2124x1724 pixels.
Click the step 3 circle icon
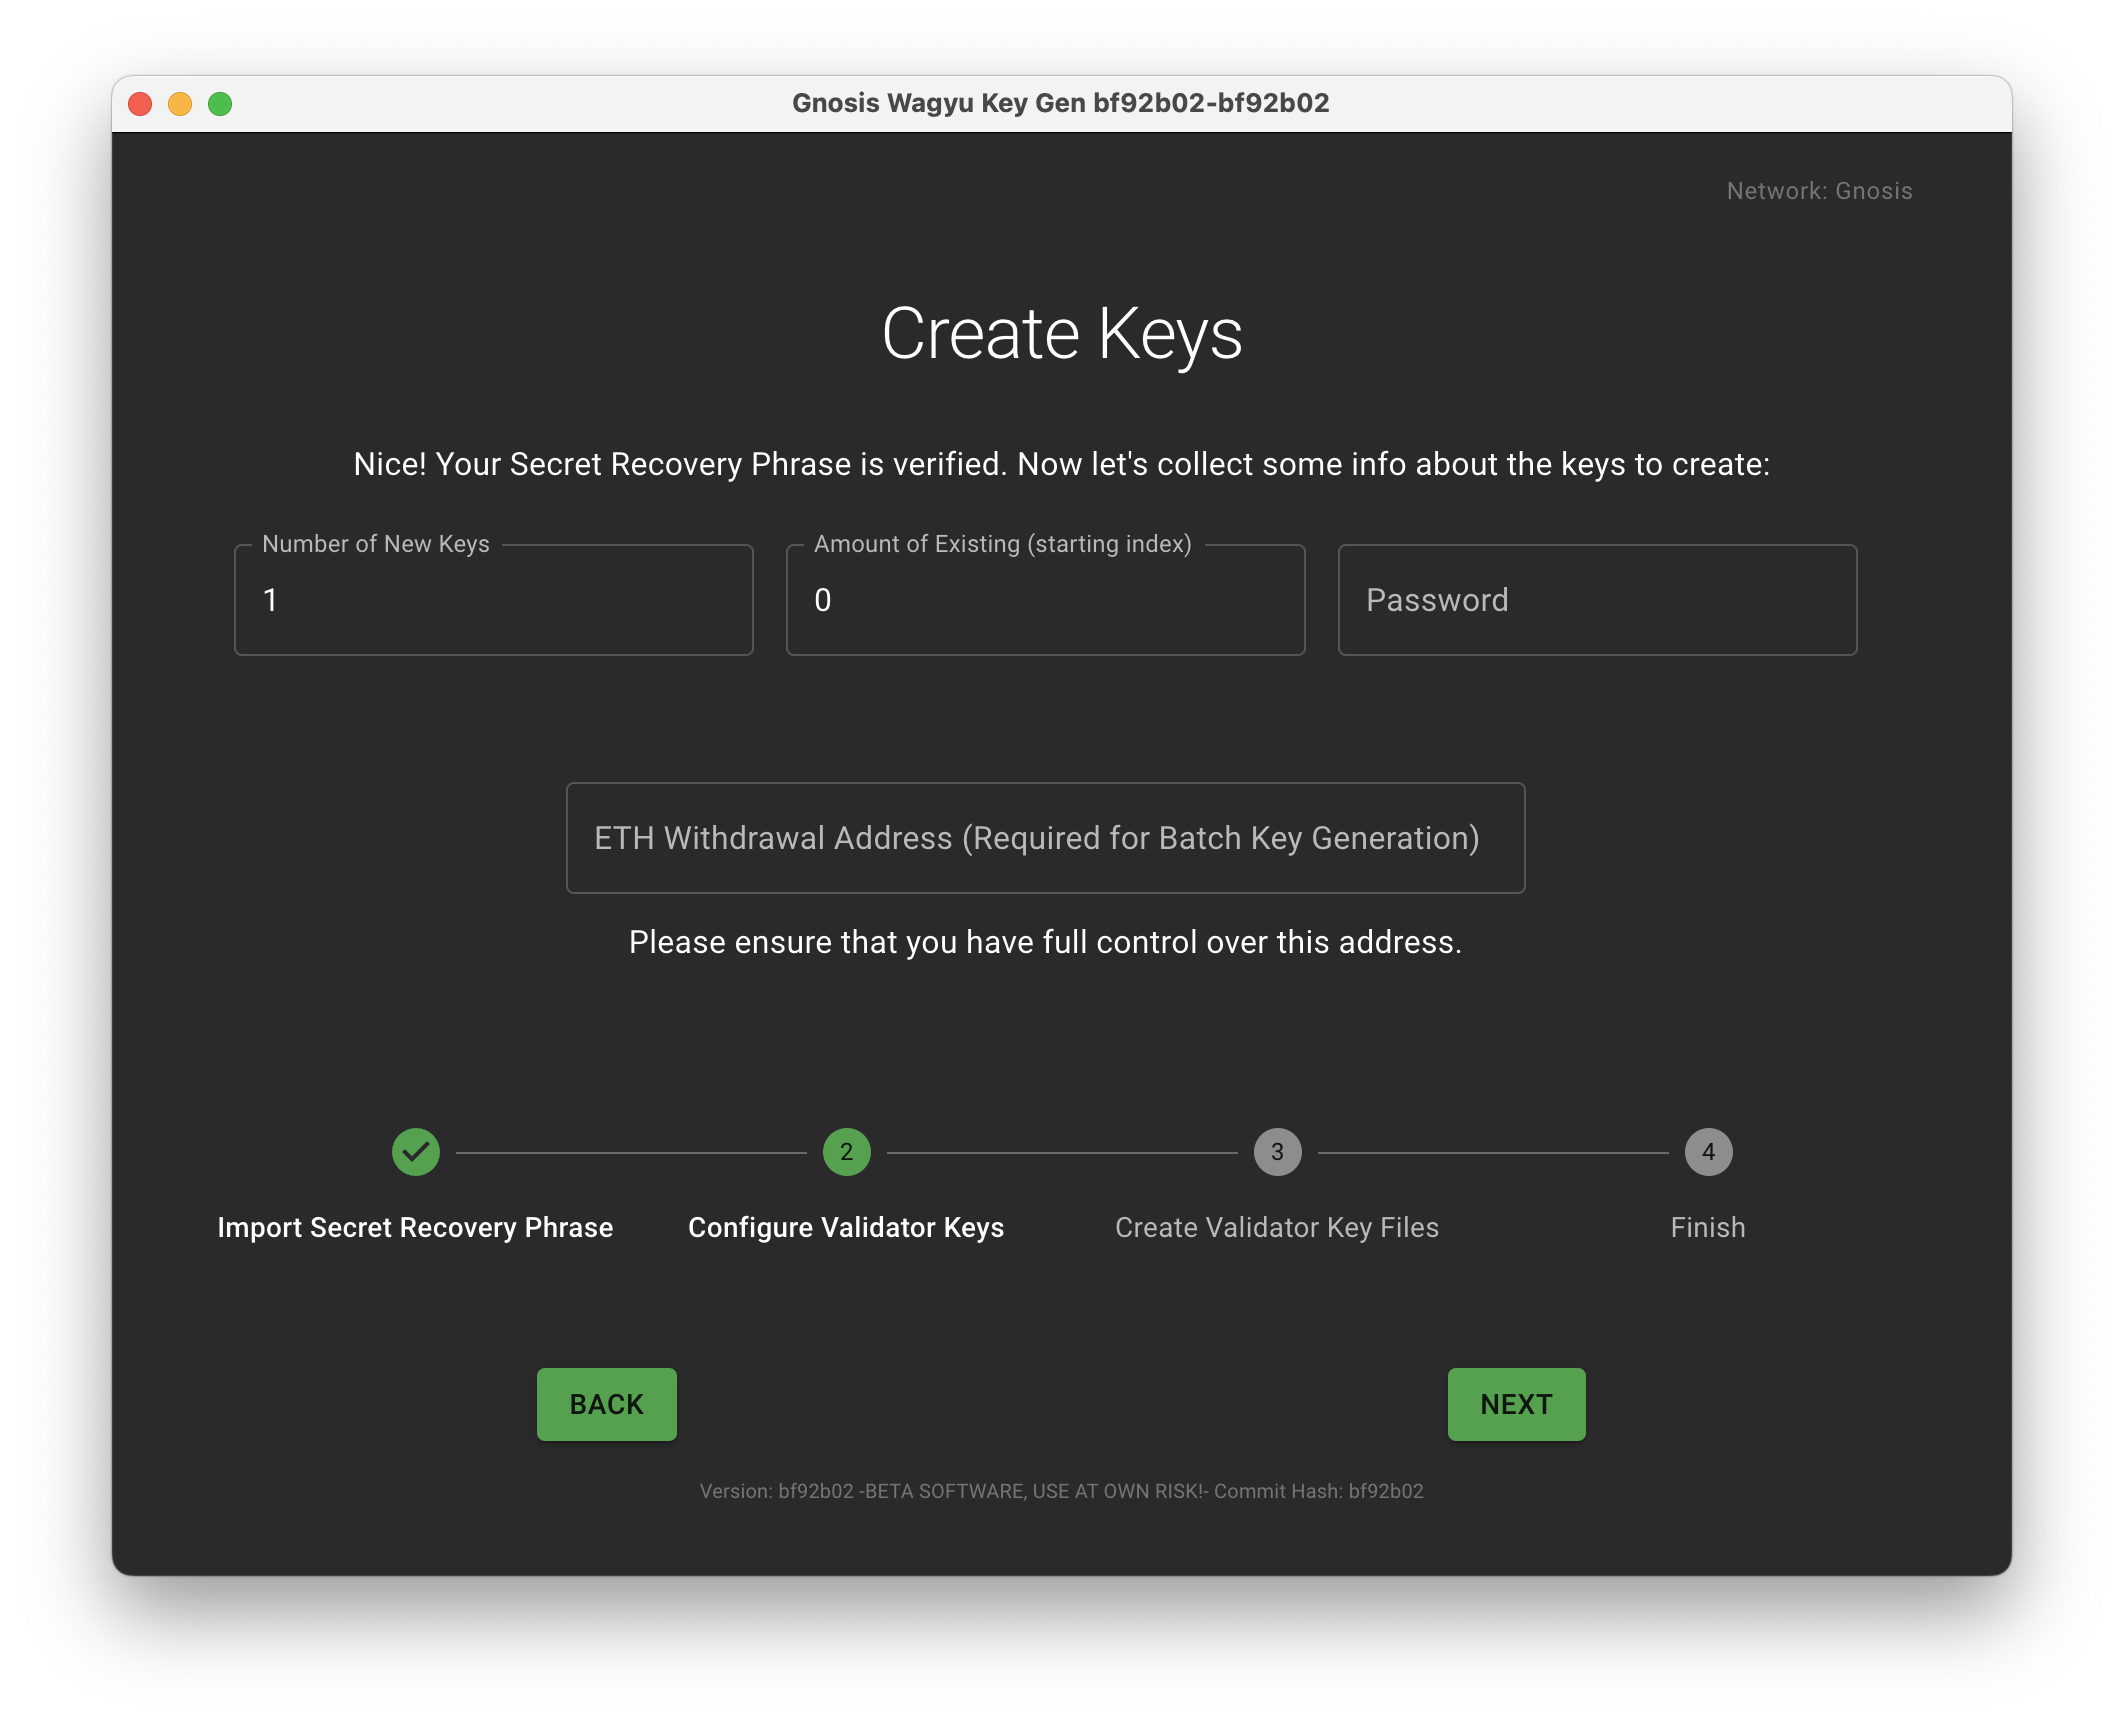click(1277, 1152)
